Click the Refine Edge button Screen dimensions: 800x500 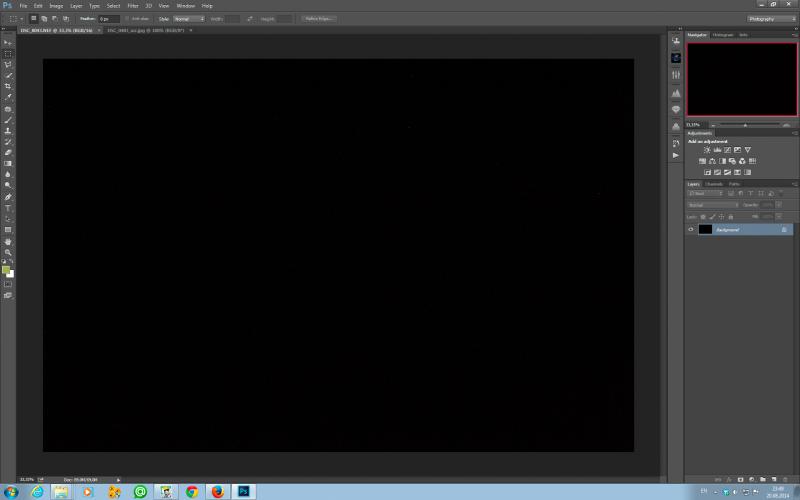pyautogui.click(x=319, y=19)
